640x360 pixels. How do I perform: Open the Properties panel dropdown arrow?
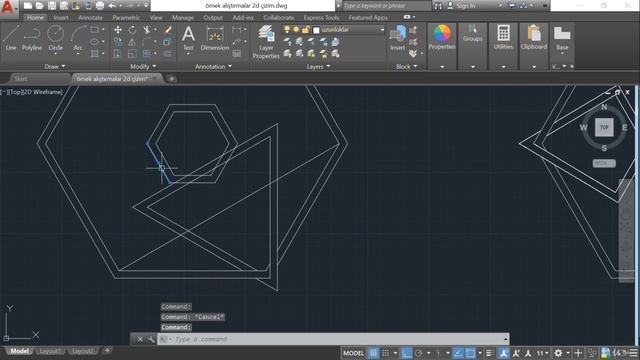442,67
